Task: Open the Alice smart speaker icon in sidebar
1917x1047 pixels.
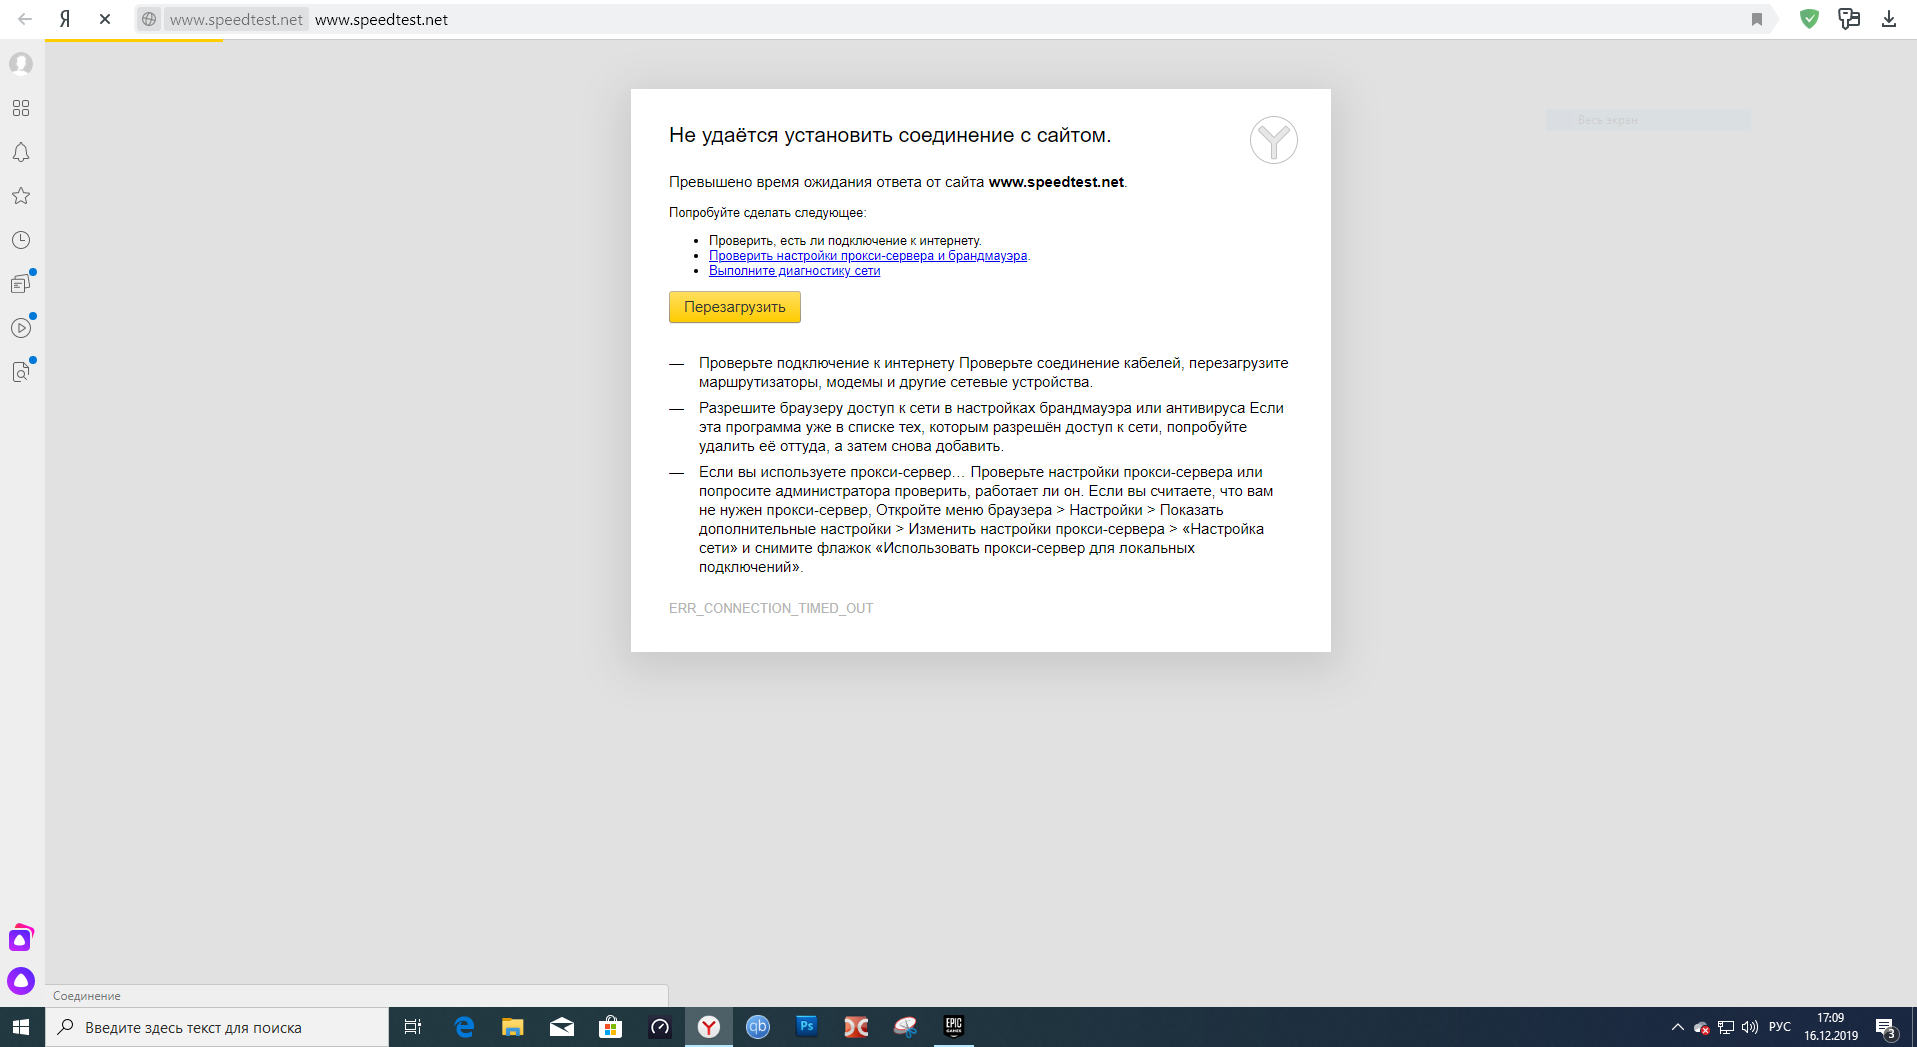Action: [x=21, y=939]
